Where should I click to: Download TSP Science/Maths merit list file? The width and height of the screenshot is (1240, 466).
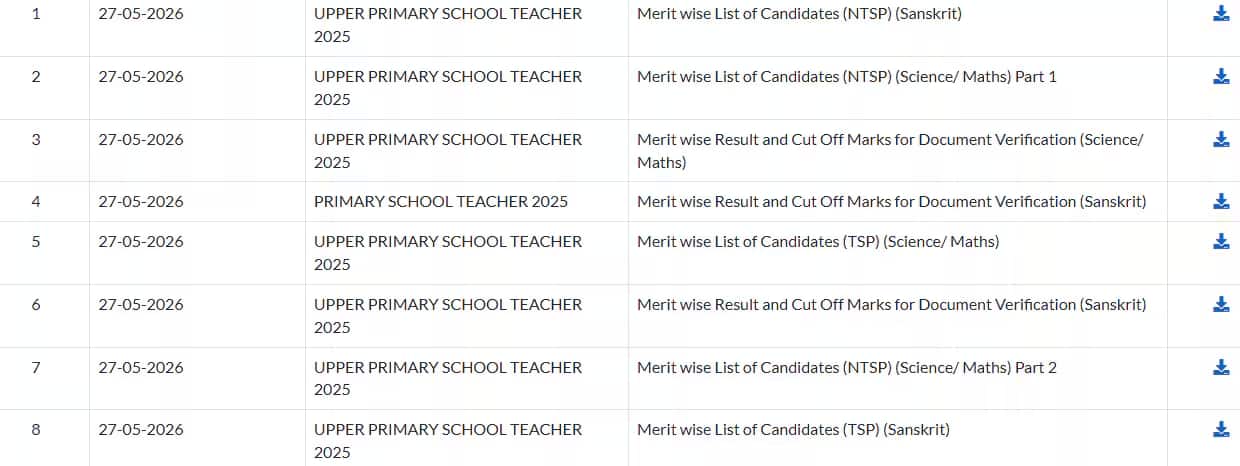tap(1221, 241)
